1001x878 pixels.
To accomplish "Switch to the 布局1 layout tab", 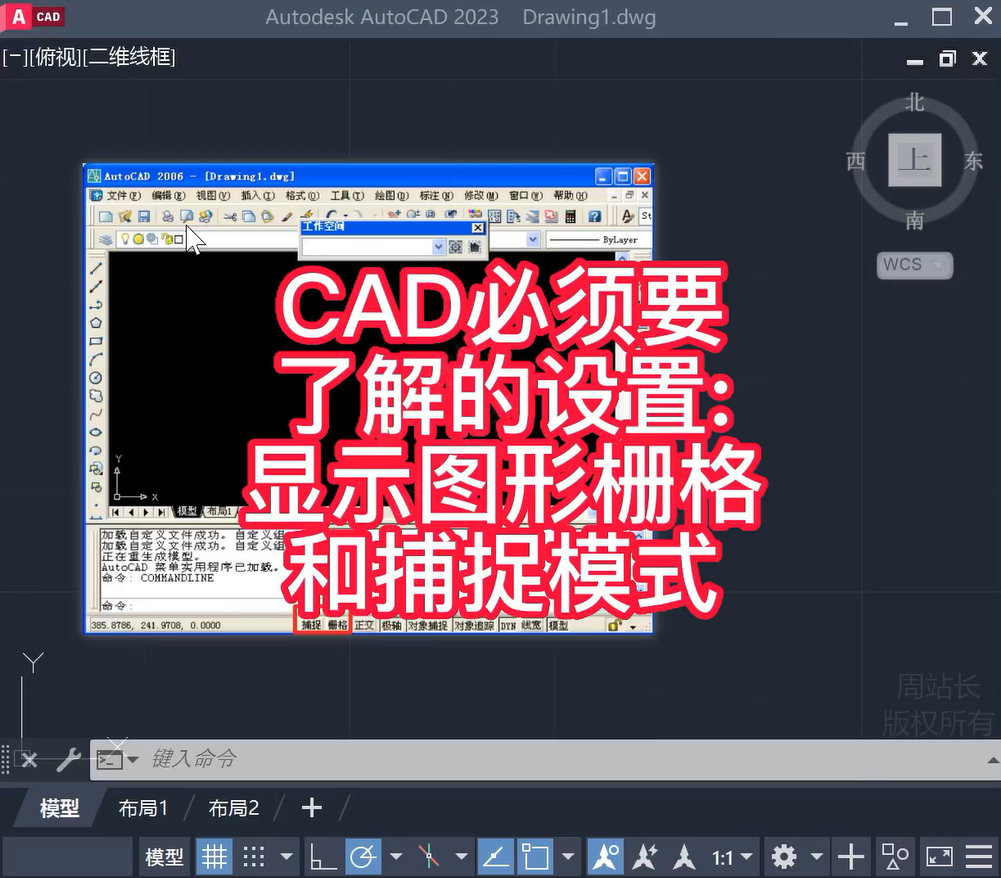I will point(143,808).
